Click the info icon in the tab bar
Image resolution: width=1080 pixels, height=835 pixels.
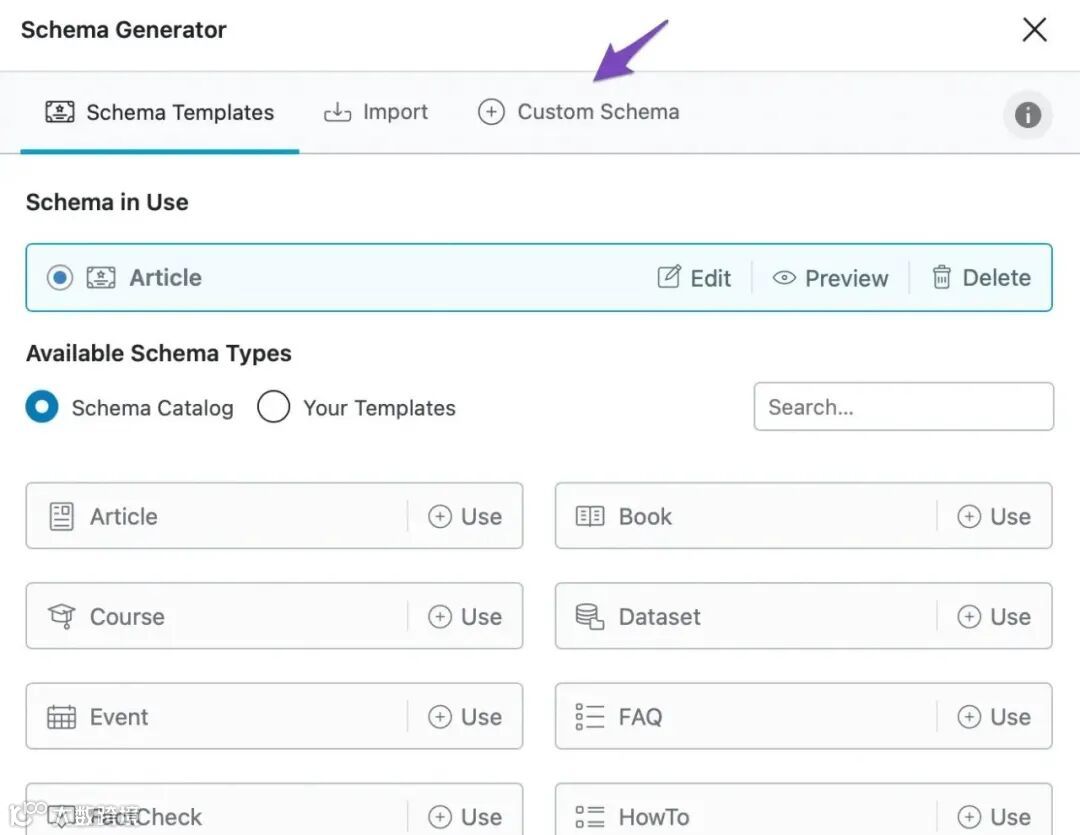1027,115
